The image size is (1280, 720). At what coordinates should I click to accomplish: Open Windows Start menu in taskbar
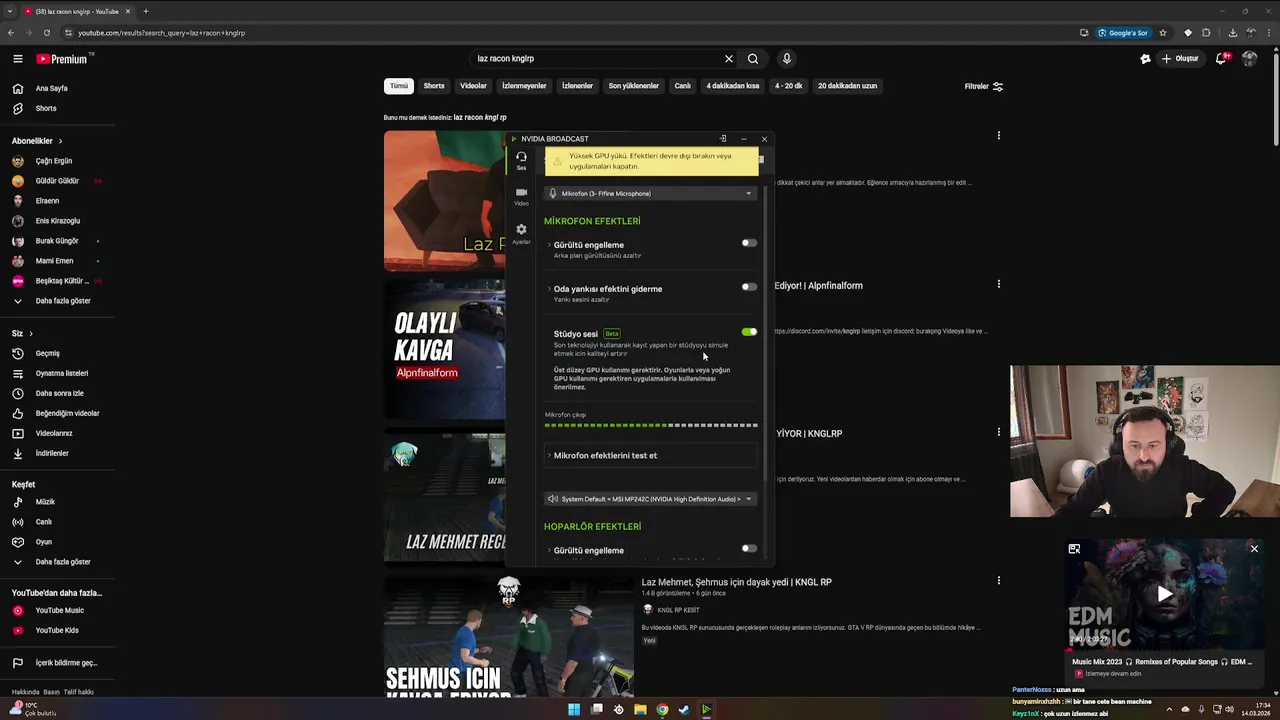tap(574, 710)
